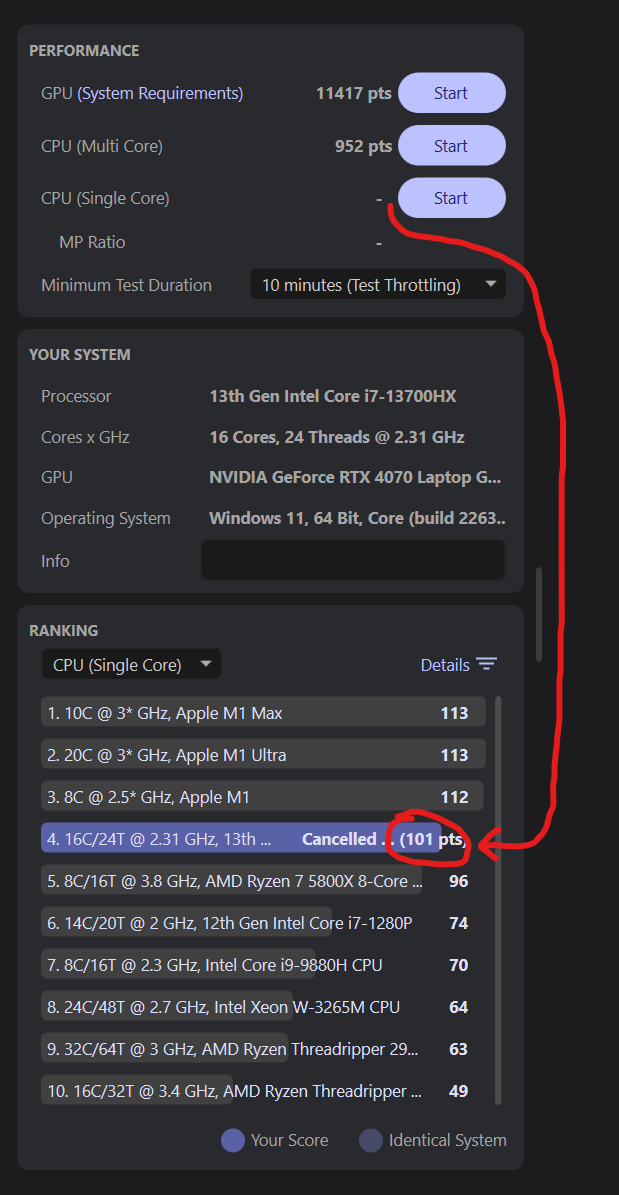This screenshot has width=619, height=1195.
Task: Click the Your Score legend circle
Action: tap(232, 1140)
